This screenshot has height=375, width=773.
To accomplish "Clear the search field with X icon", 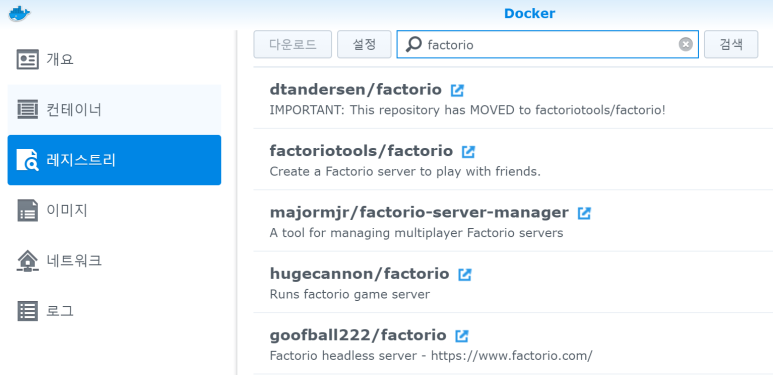I will click(685, 45).
